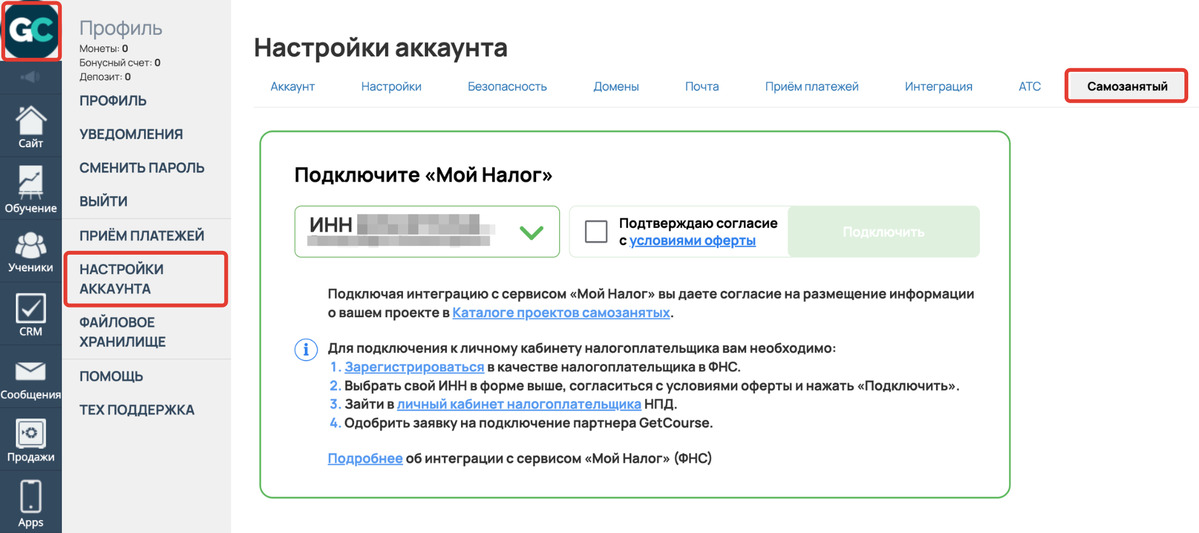This screenshot has height=533, width=1199.
Task: Select ФАЙЛОВОЕ ХРАНИЛИЩЕ in profile menu
Action: pyautogui.click(x=123, y=332)
